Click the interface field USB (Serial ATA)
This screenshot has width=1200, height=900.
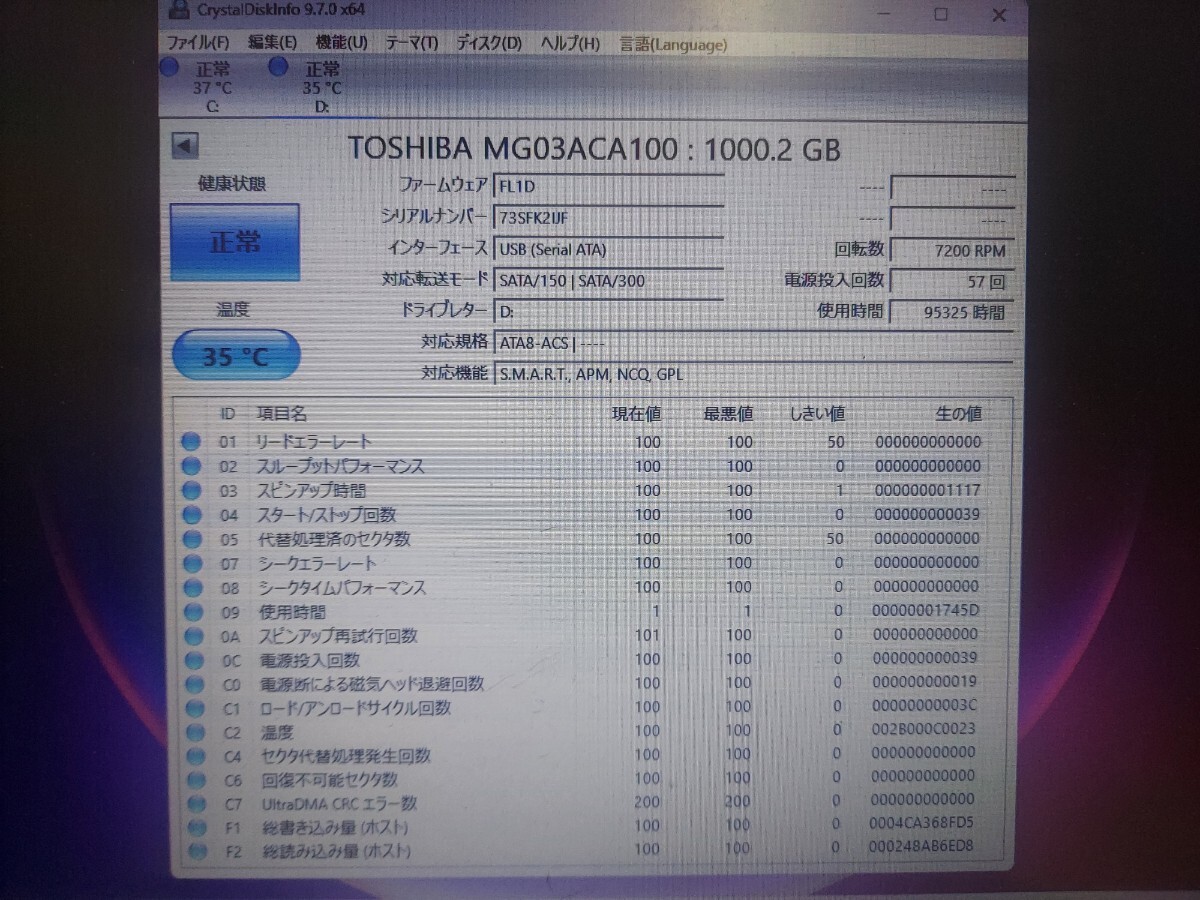609,249
